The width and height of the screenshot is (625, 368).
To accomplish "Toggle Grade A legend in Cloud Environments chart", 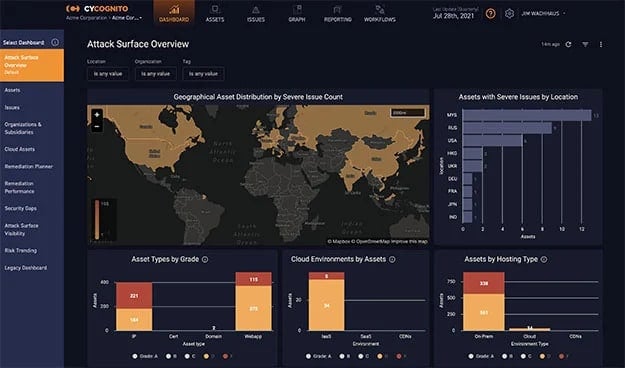I will (x=318, y=356).
